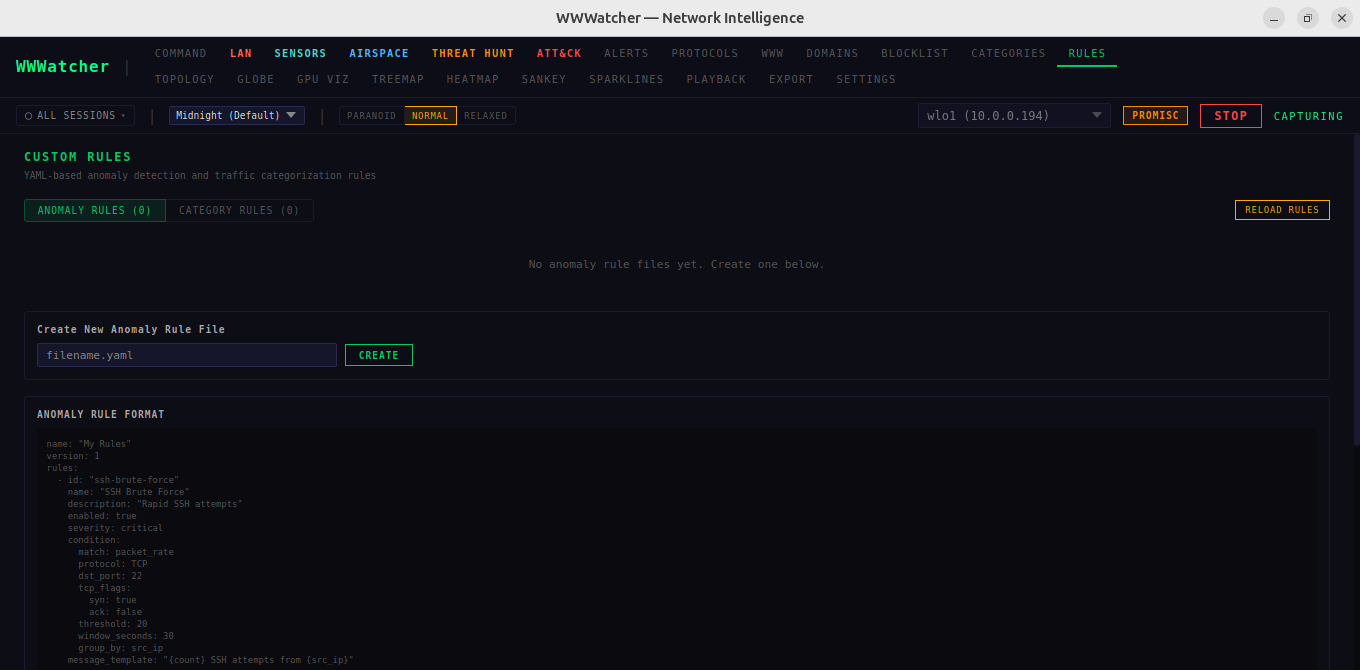This screenshot has width=1360, height=670.
Task: Open the Midnight (Default) theme dropdown
Action: tap(237, 116)
